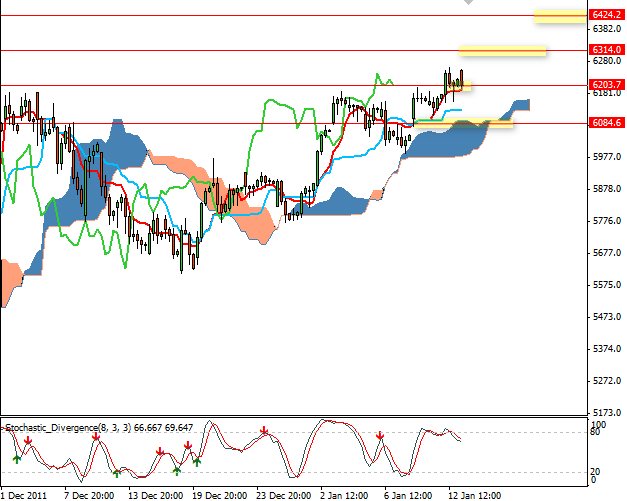This screenshot has width=627, height=501.
Task: Select the 6203.7 red price label
Action: (607, 85)
